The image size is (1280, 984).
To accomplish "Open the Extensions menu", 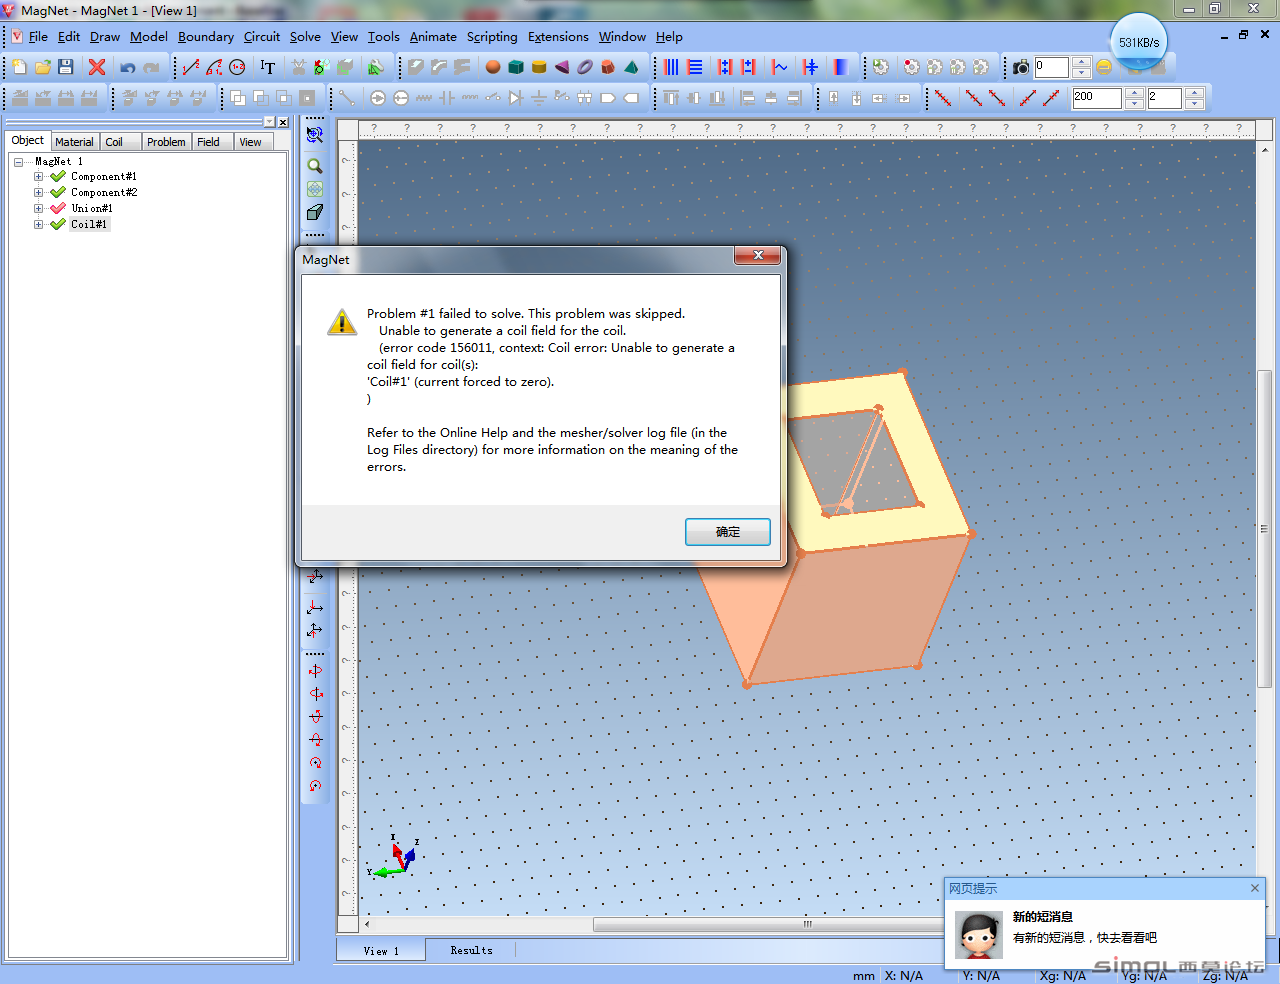I will 558,37.
